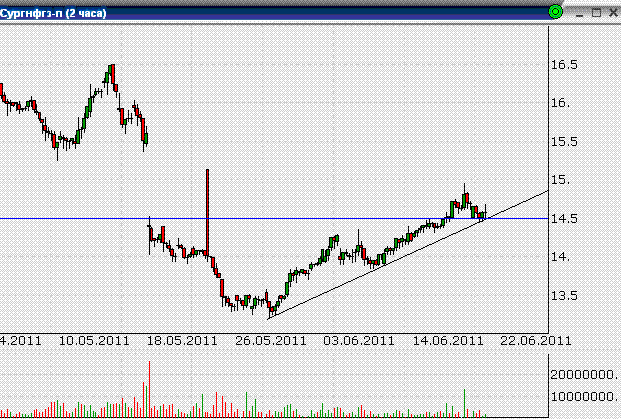Click price label 16.5 on the axis
This screenshot has width=621, height=419.
(x=564, y=65)
